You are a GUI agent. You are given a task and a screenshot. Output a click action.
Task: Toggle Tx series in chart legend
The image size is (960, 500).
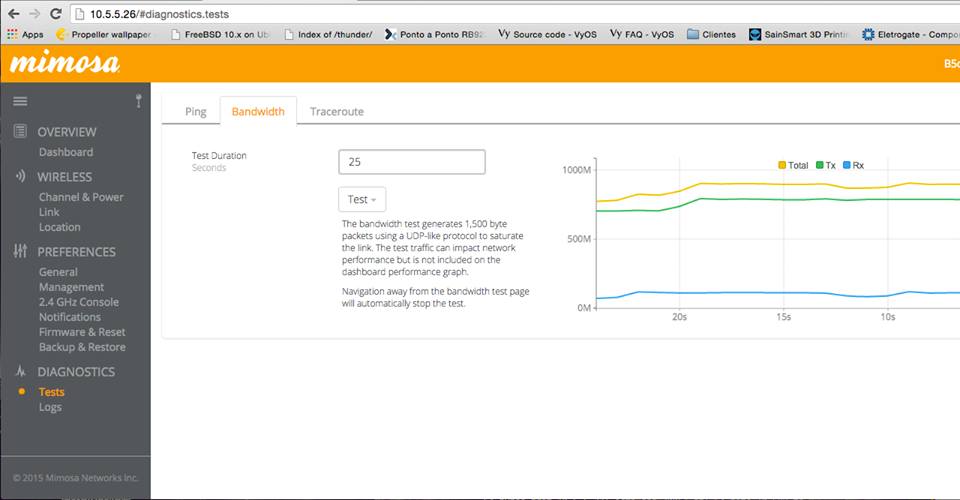click(x=825, y=165)
